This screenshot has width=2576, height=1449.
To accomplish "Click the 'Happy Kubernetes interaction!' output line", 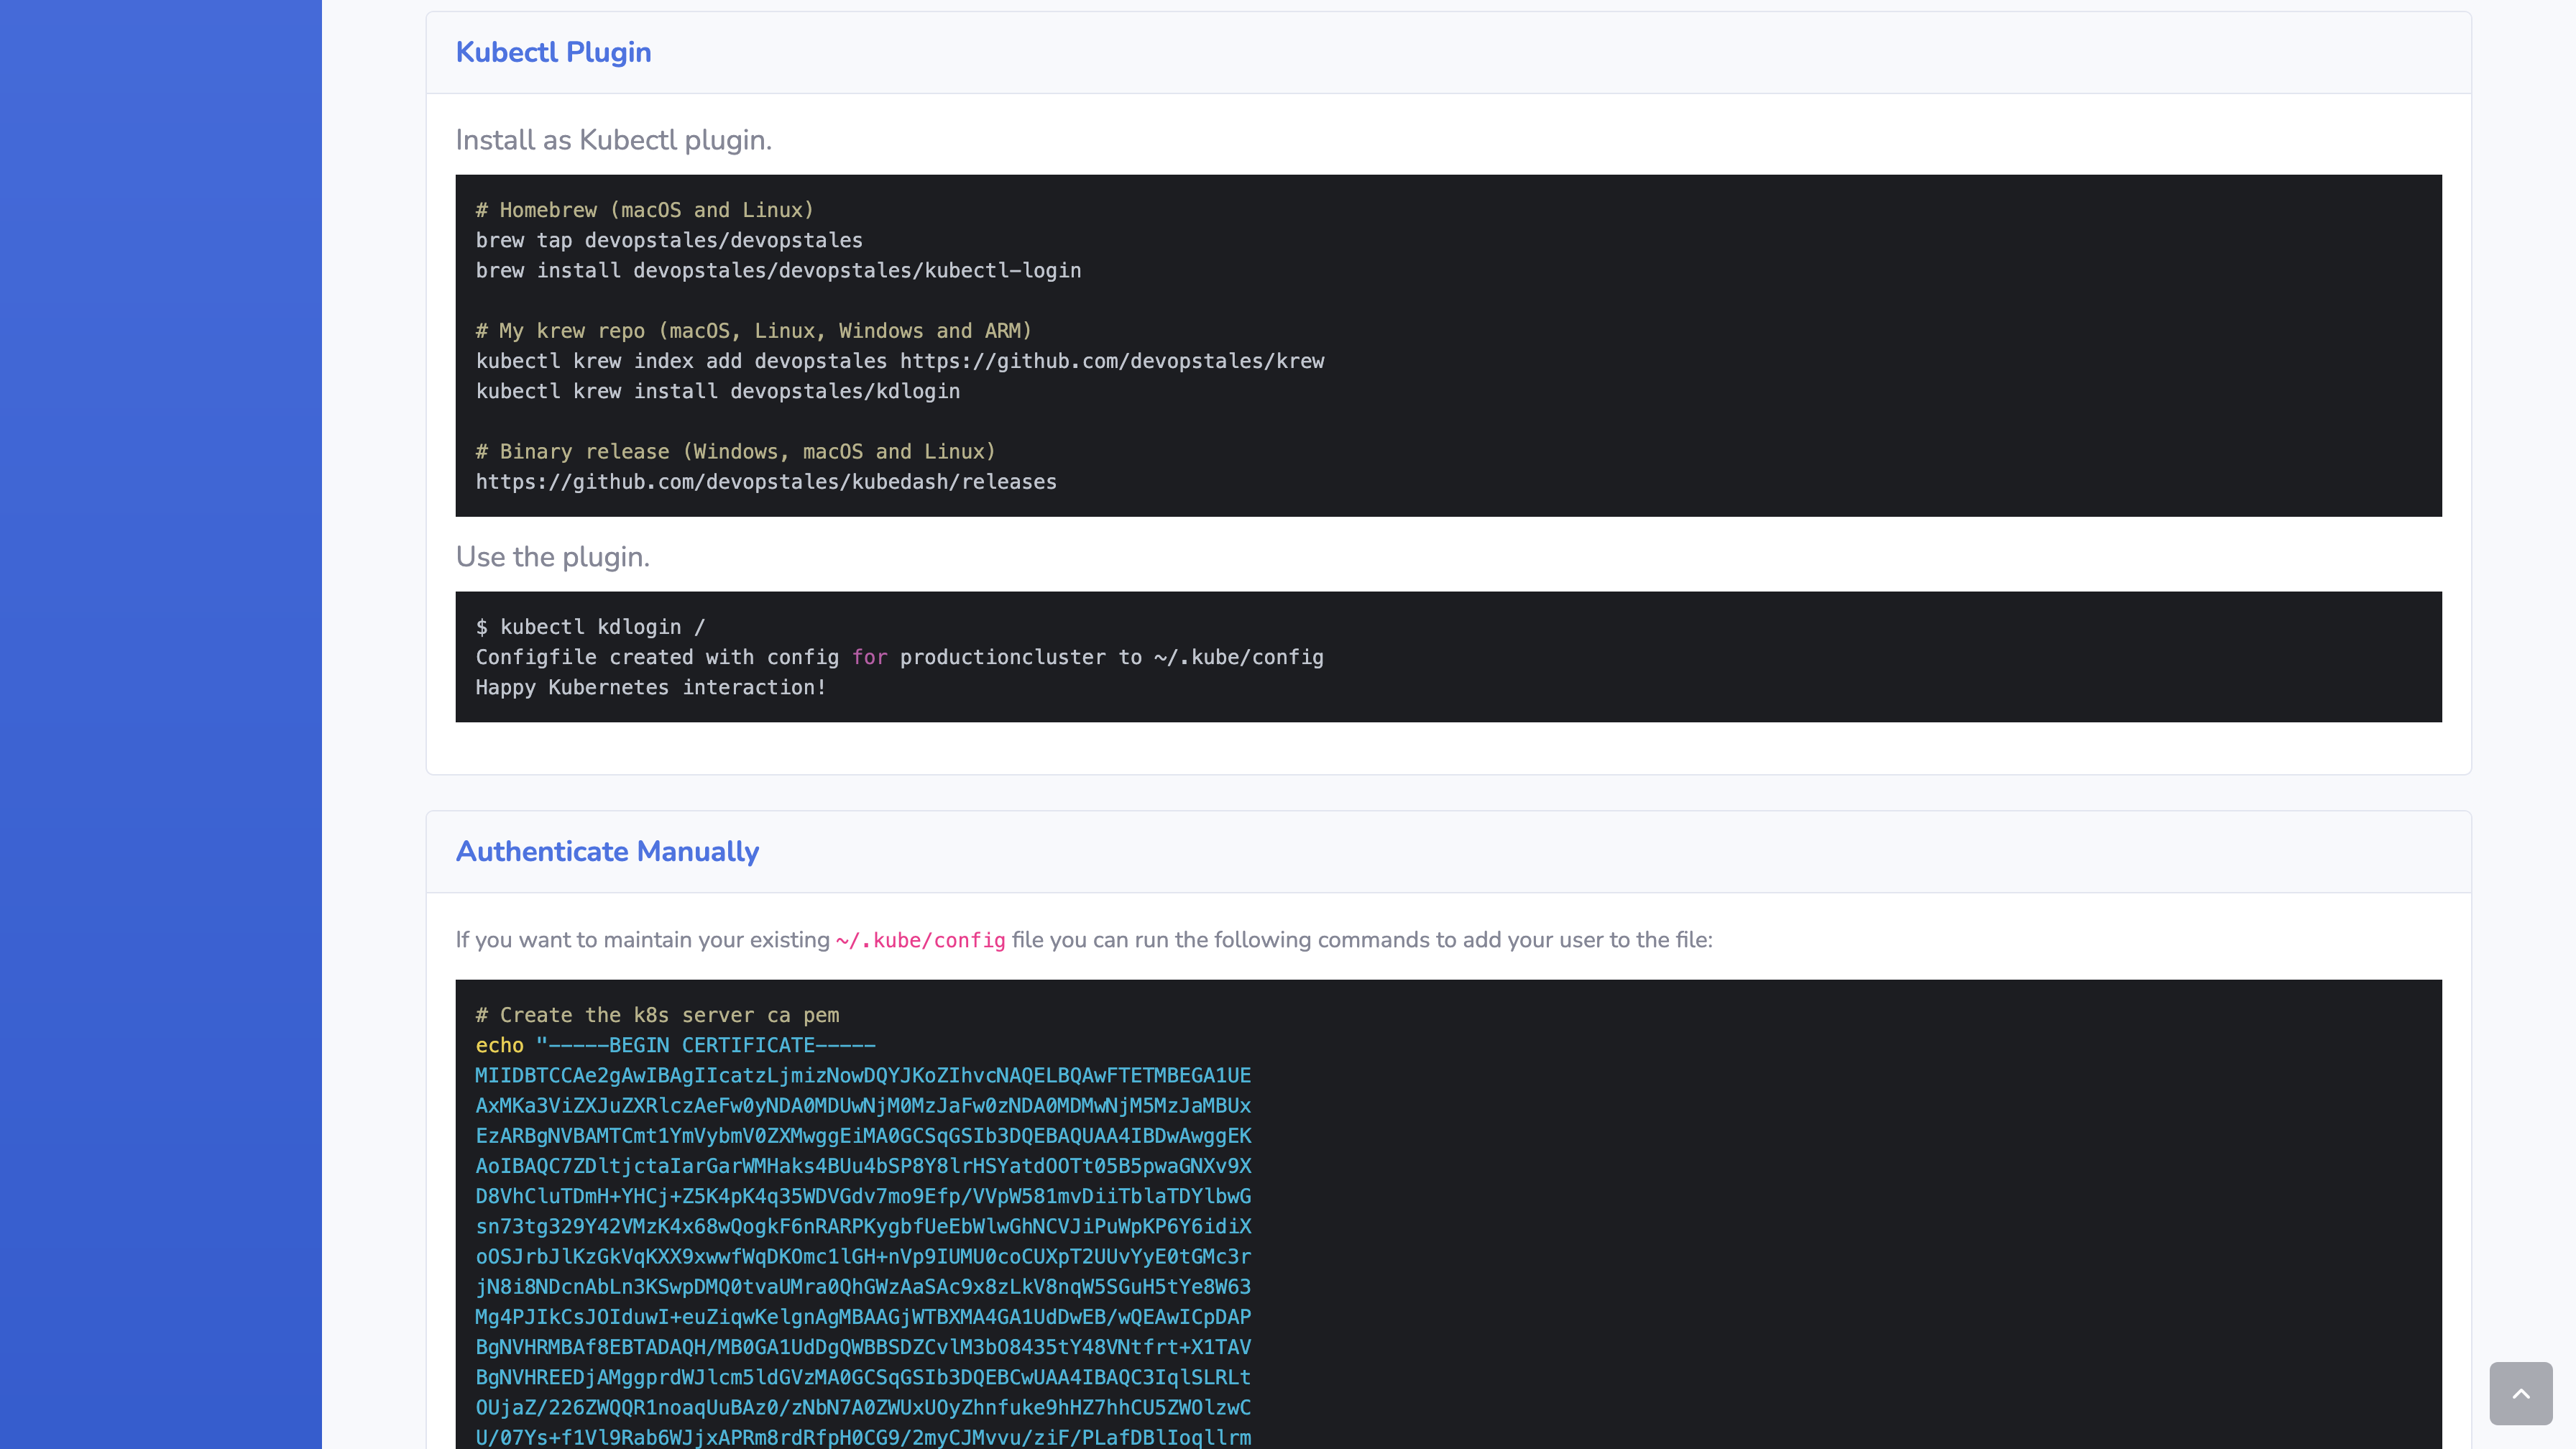I will (650, 687).
